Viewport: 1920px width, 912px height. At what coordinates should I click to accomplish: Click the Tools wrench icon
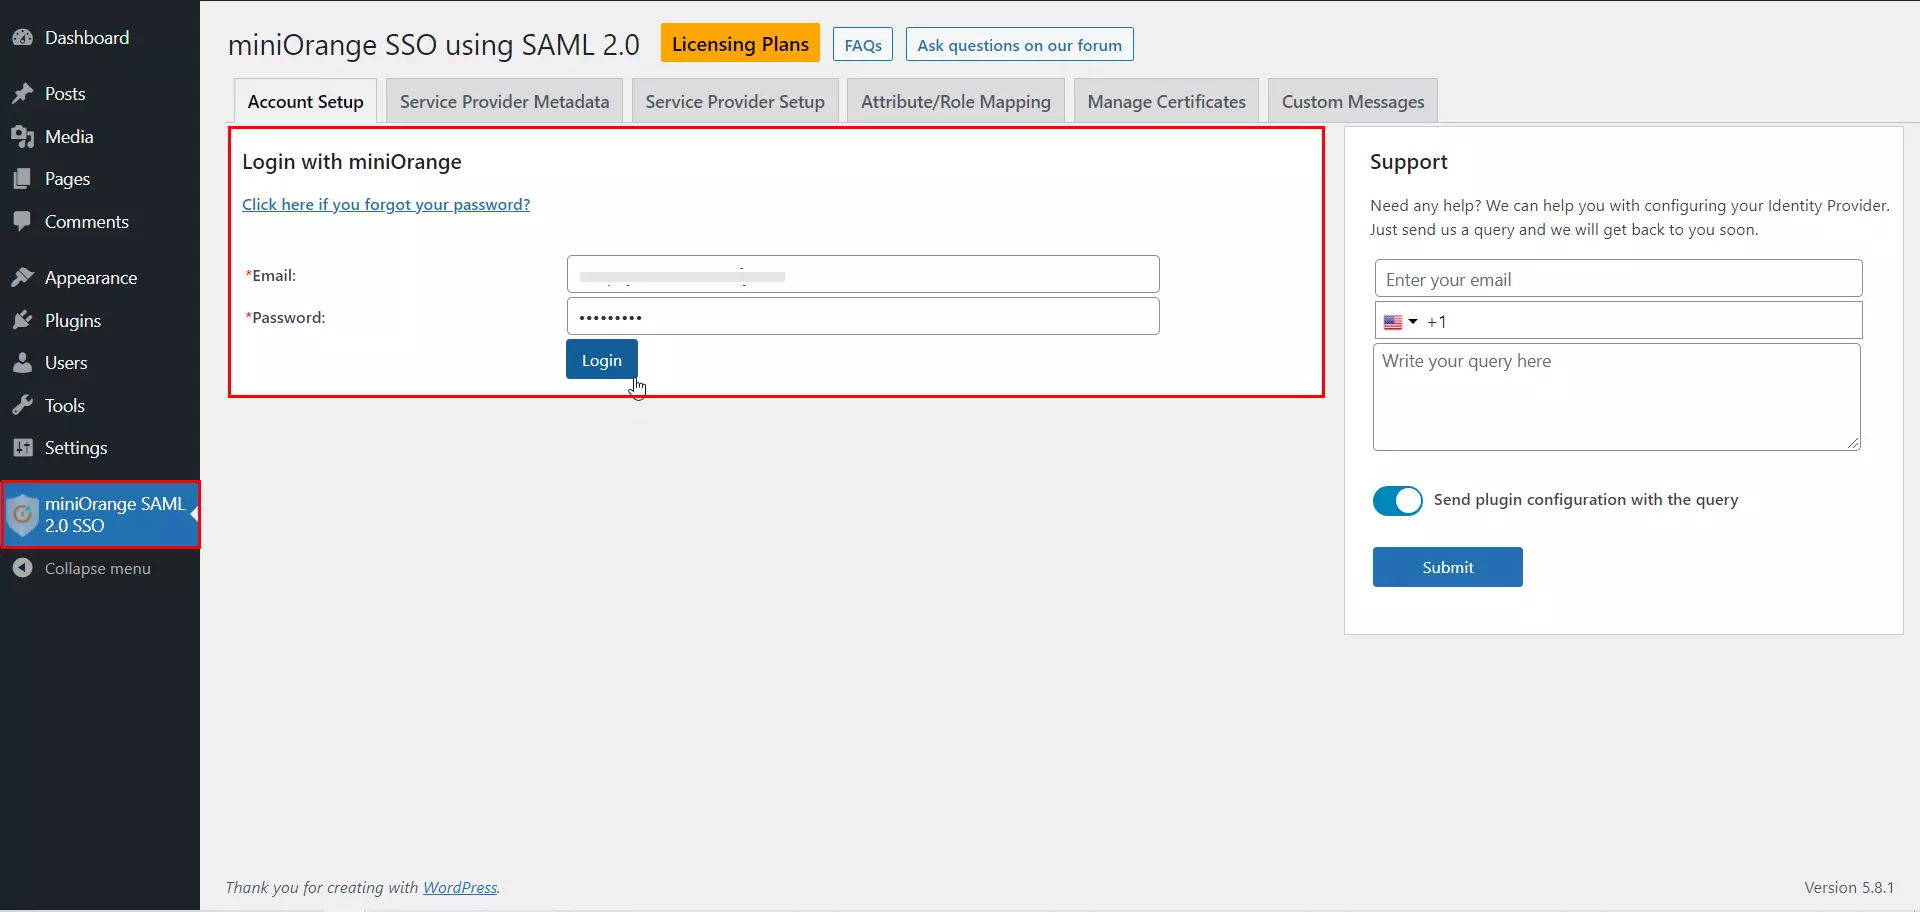23,406
